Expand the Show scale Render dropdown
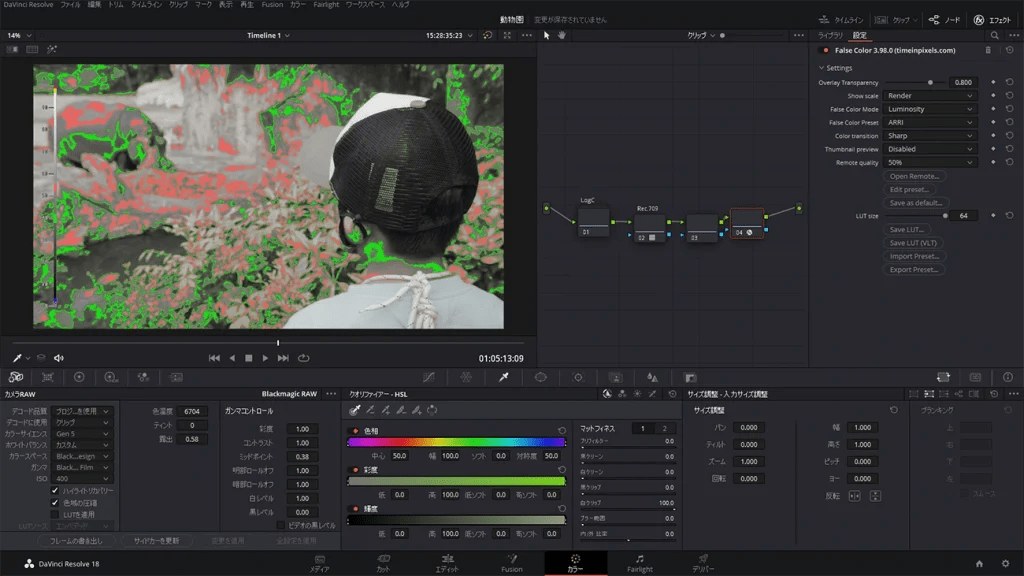This screenshot has height=576, width=1024. pos(928,96)
